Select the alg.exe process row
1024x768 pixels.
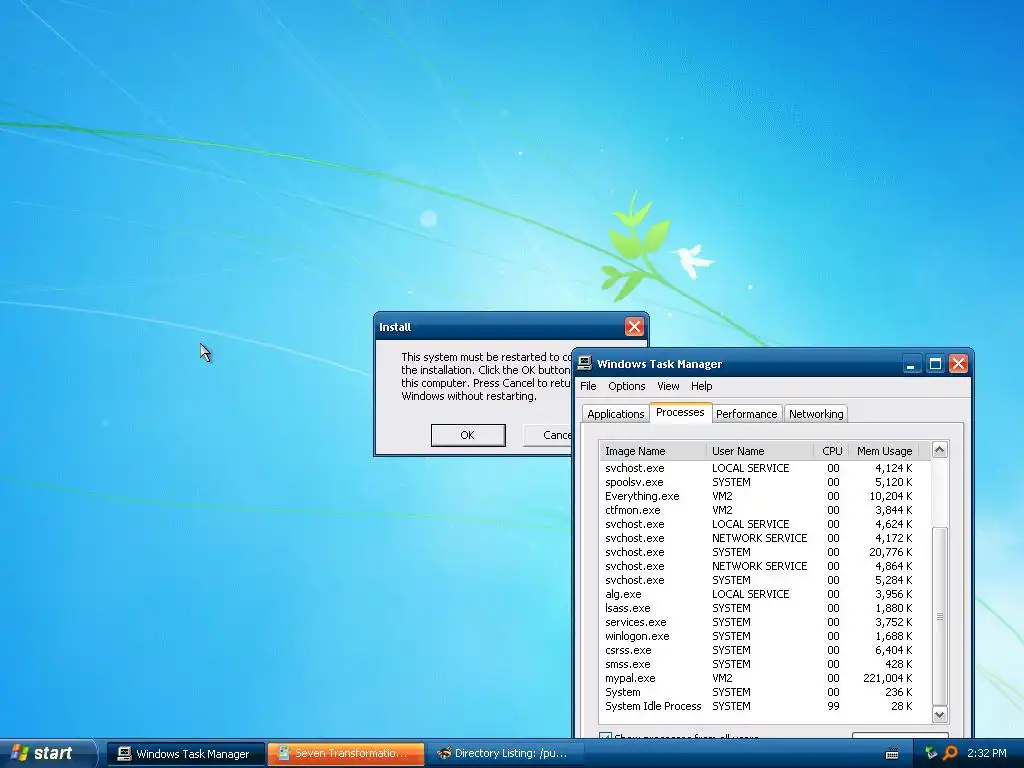(764, 594)
